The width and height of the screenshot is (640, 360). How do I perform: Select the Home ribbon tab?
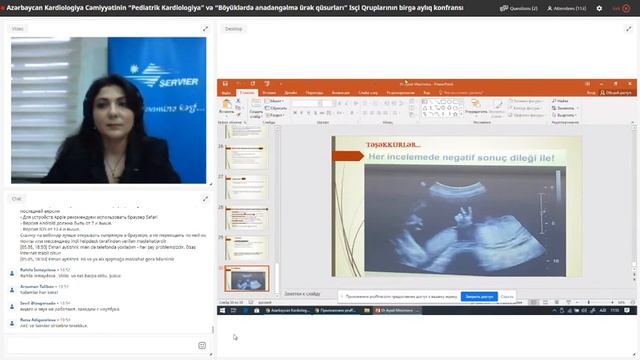coord(247,93)
